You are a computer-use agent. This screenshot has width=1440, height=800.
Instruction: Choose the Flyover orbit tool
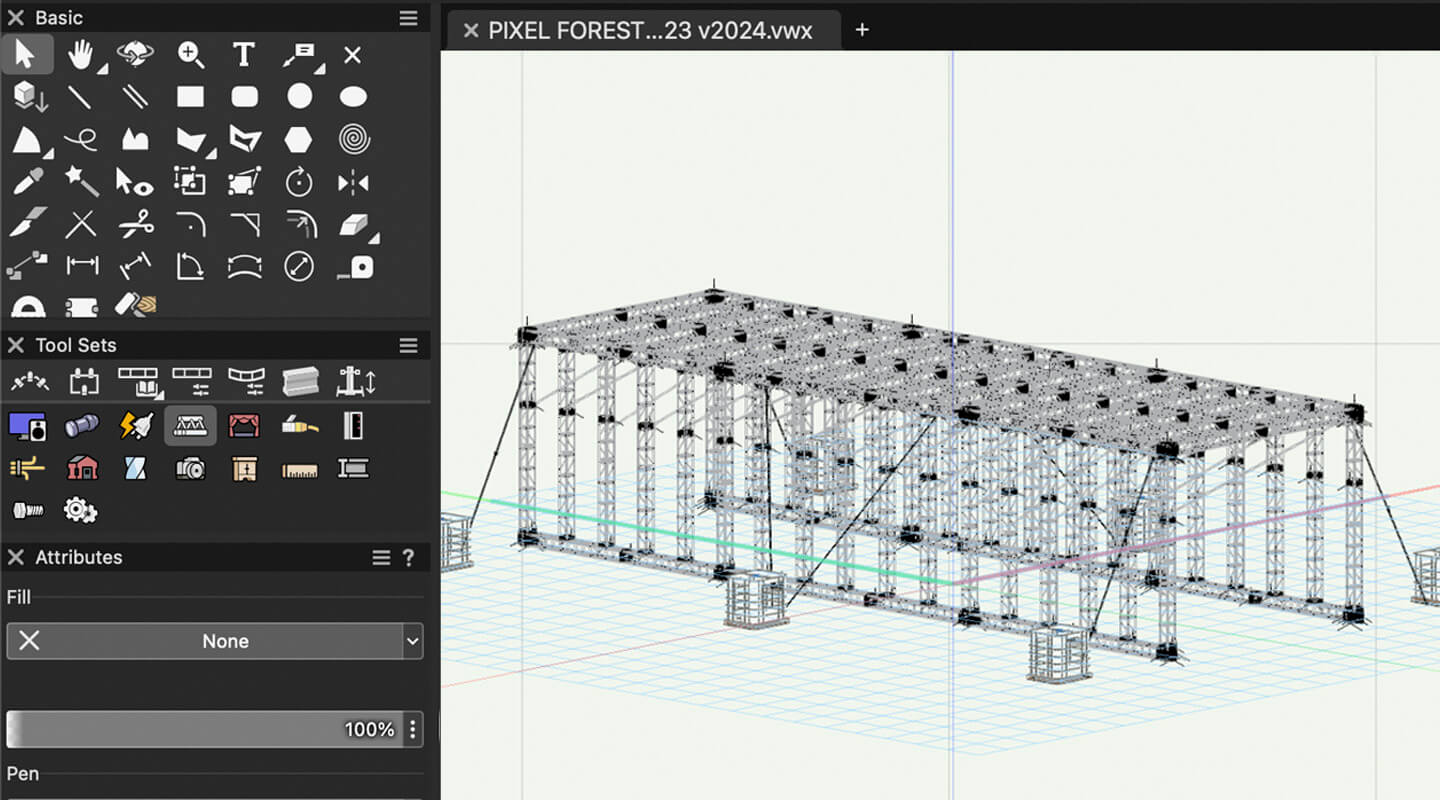135,54
